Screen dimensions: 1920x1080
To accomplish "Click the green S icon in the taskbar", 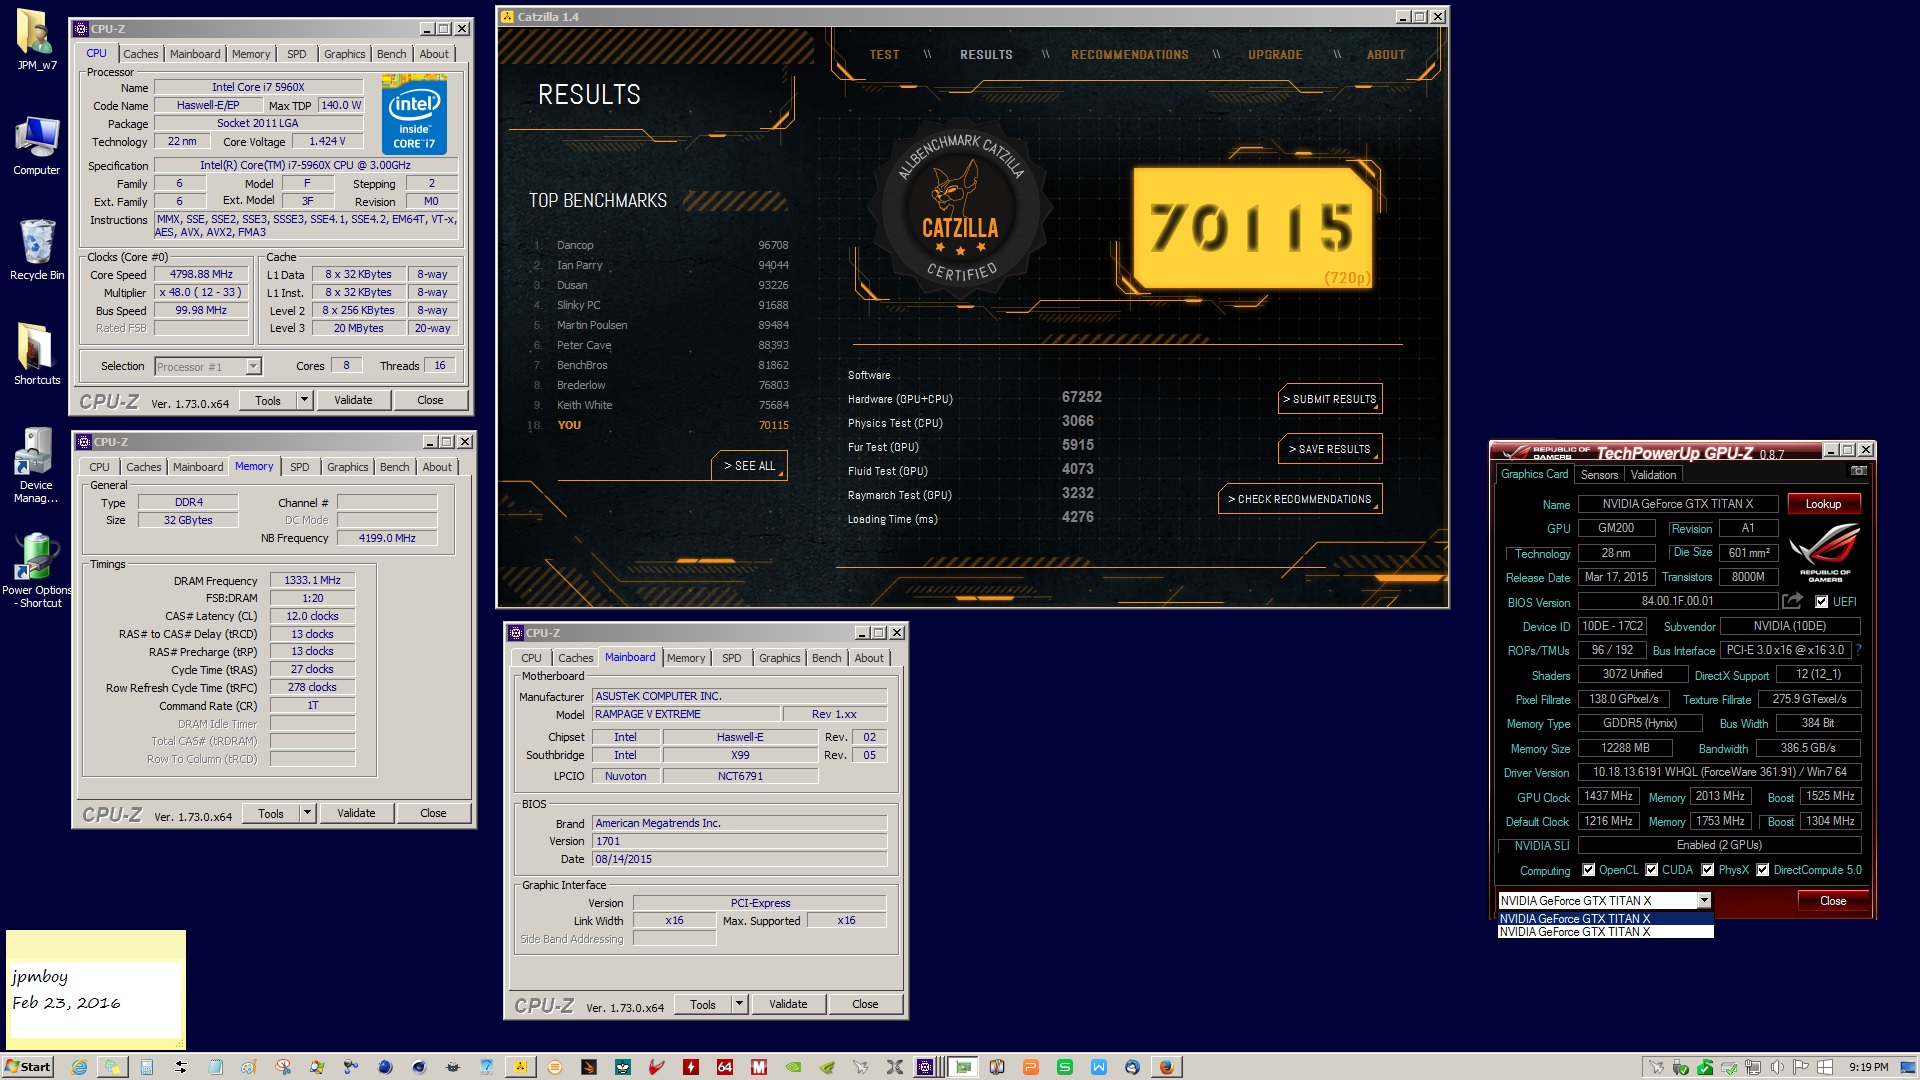I will point(1065,1067).
